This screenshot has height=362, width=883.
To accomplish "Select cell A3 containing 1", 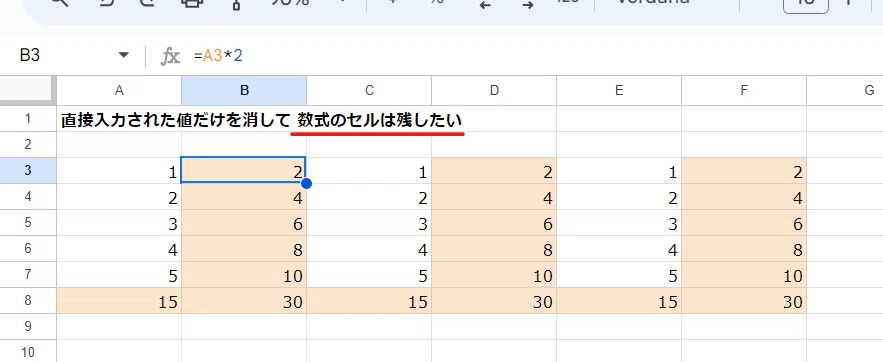I will (x=119, y=171).
